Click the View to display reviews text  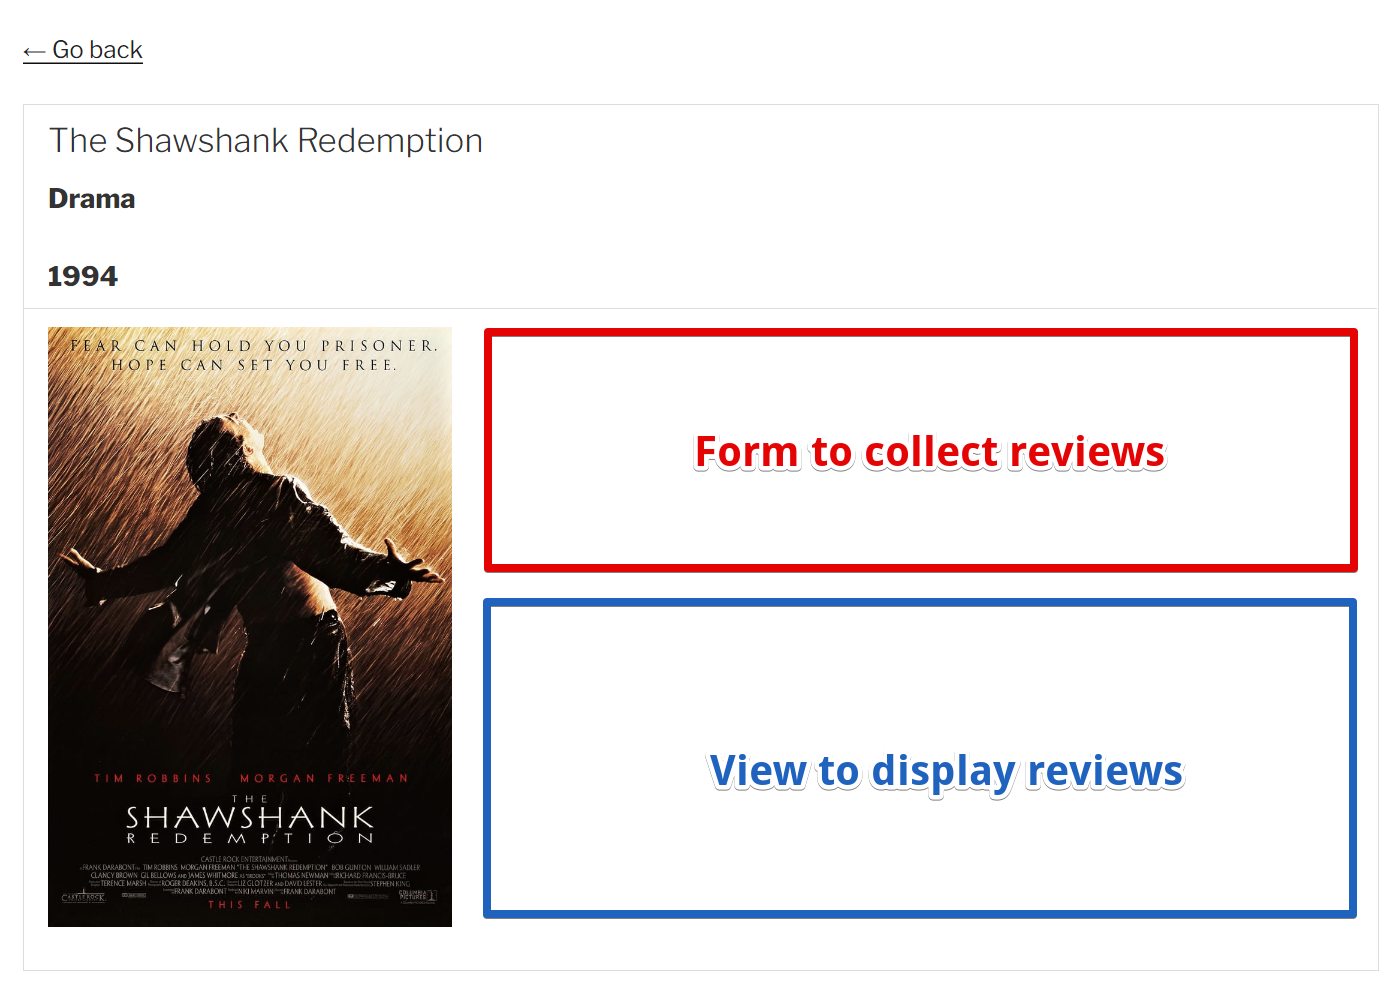click(x=946, y=772)
